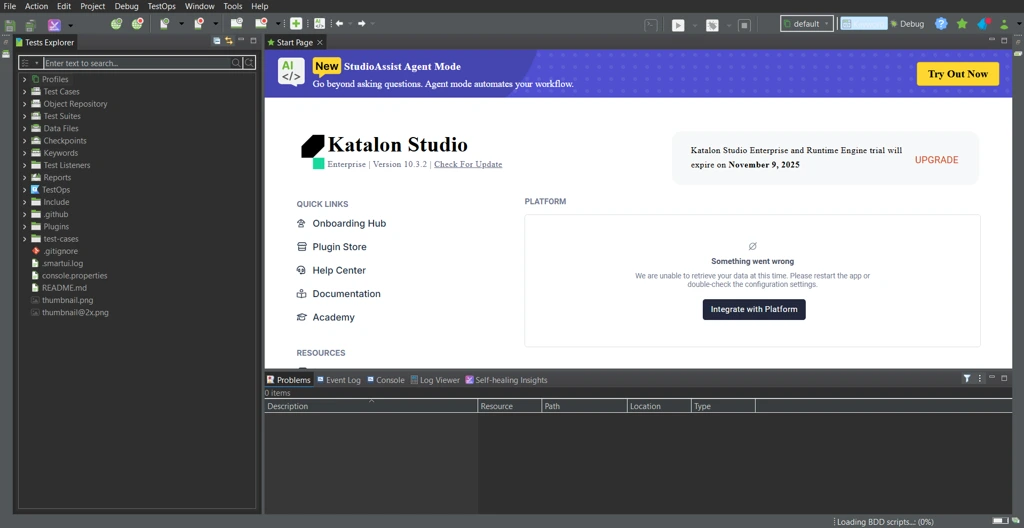Screen dimensions: 1024x528
Task: Close the Start Page tab
Action: point(320,42)
